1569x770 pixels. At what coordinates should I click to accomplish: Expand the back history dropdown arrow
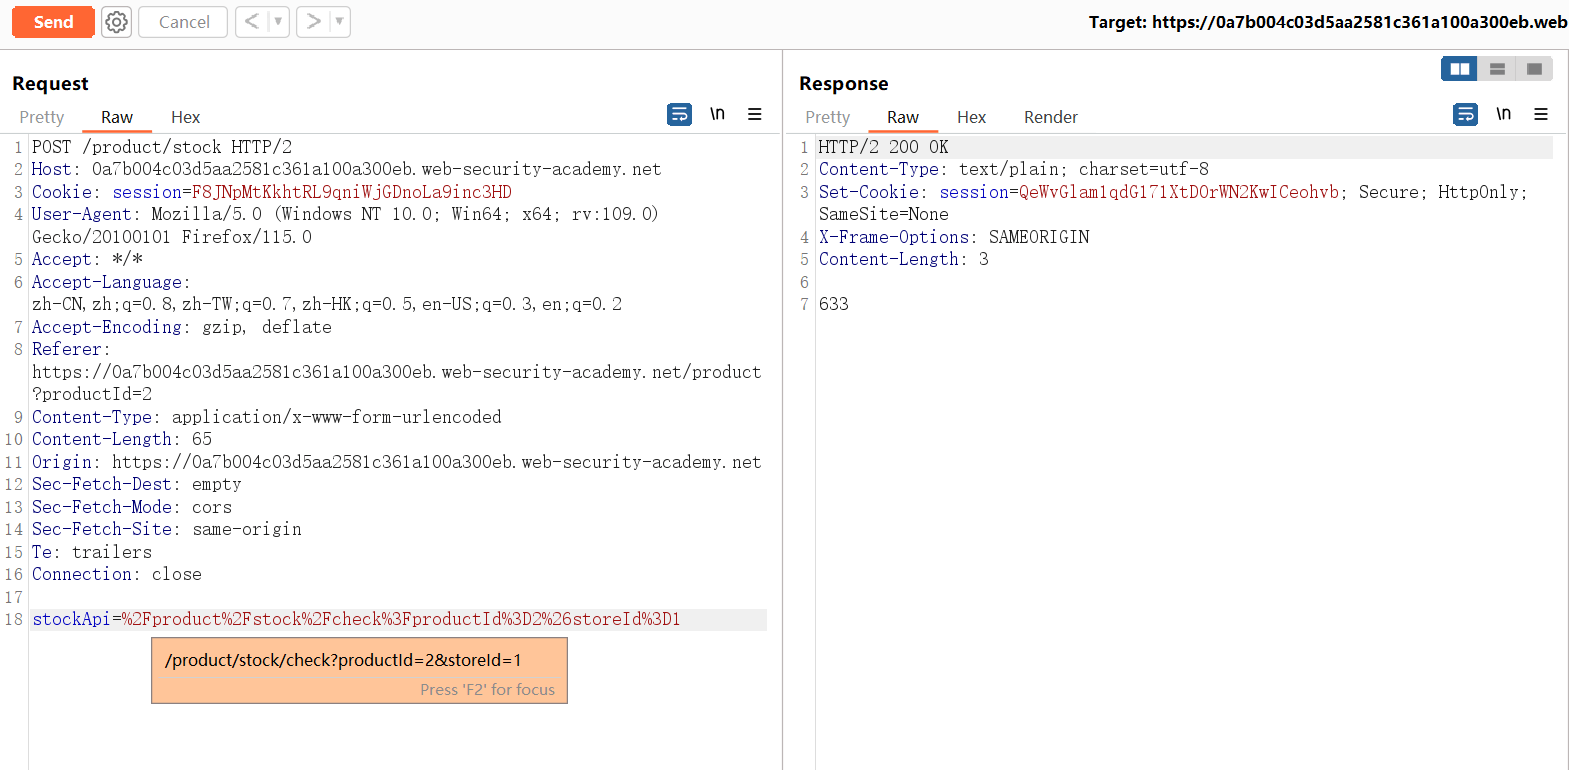(278, 22)
